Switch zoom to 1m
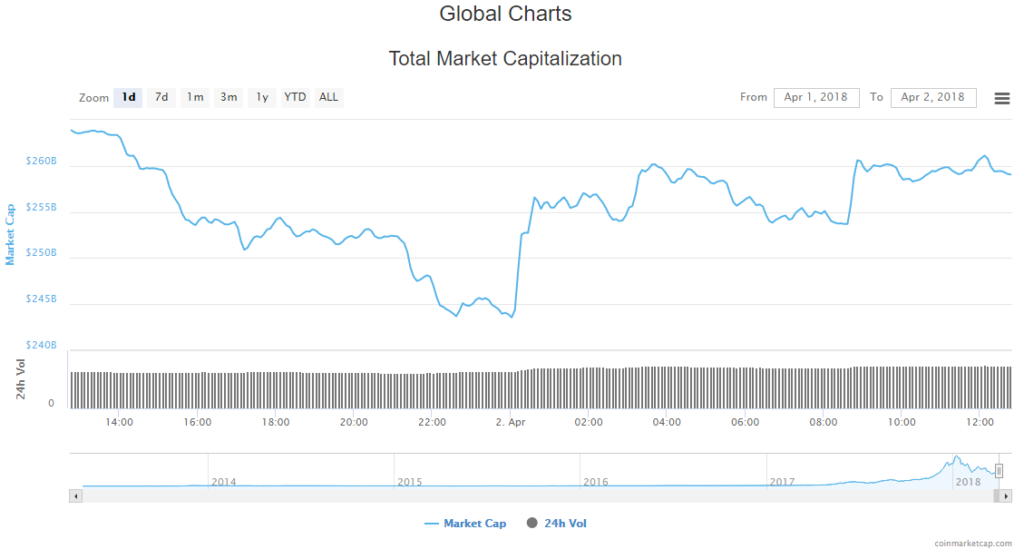The width and height of the screenshot is (1024, 549). pos(195,97)
